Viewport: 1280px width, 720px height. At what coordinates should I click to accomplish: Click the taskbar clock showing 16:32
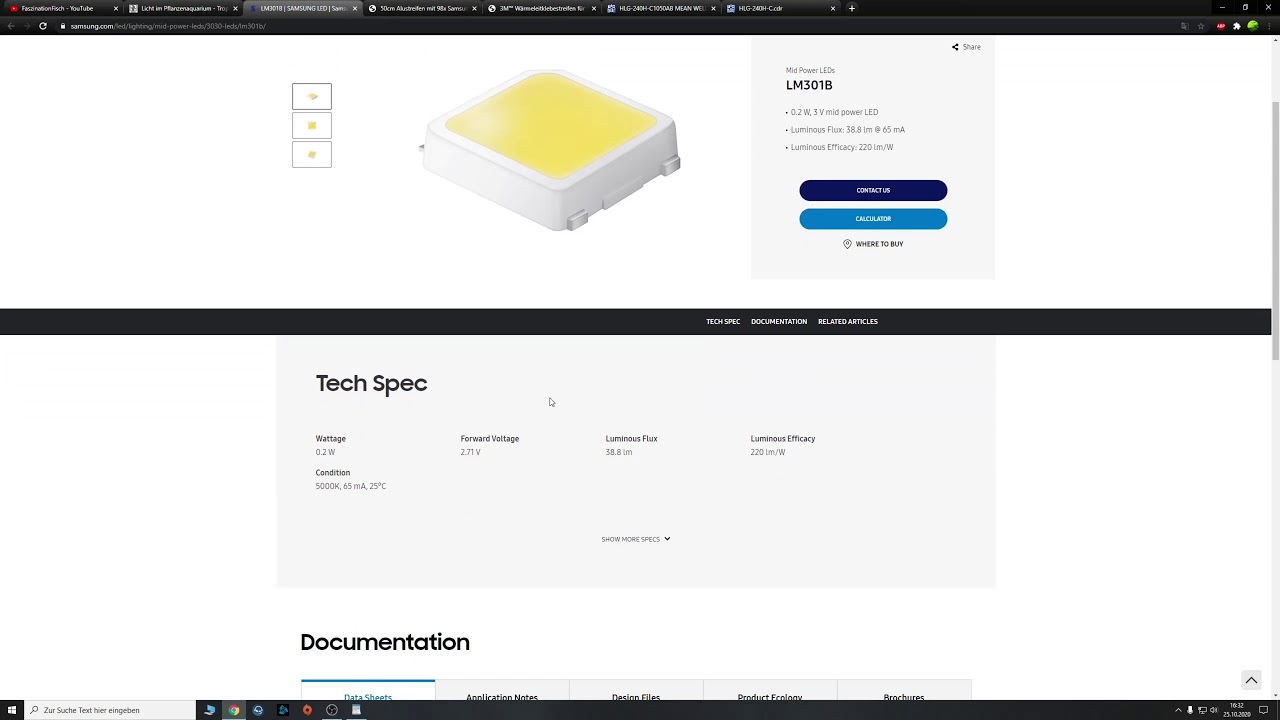click(1237, 710)
